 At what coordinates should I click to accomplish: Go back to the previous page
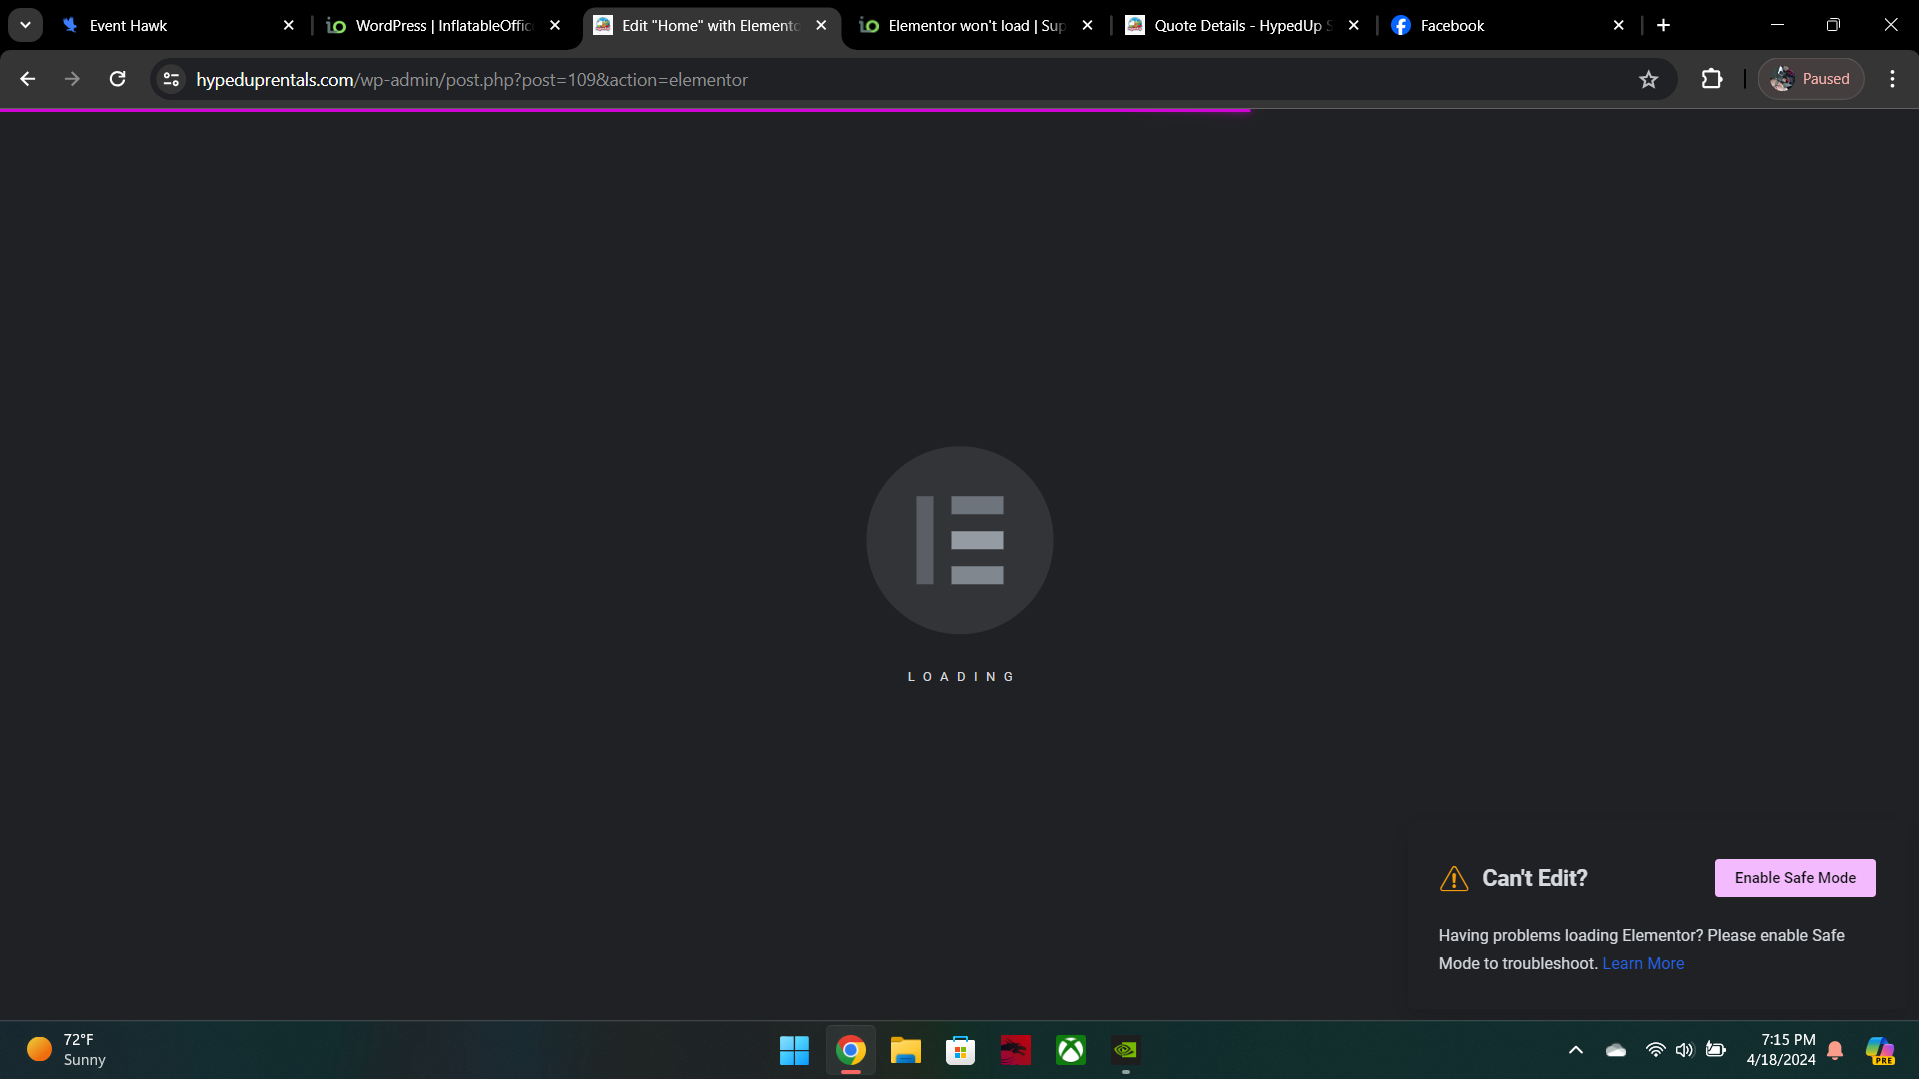[x=28, y=79]
